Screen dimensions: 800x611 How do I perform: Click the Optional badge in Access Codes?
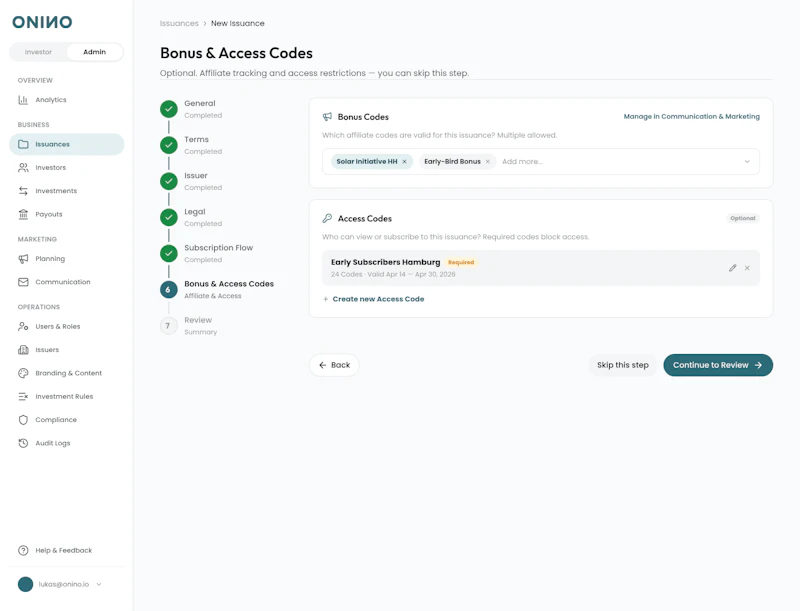pyautogui.click(x=743, y=218)
